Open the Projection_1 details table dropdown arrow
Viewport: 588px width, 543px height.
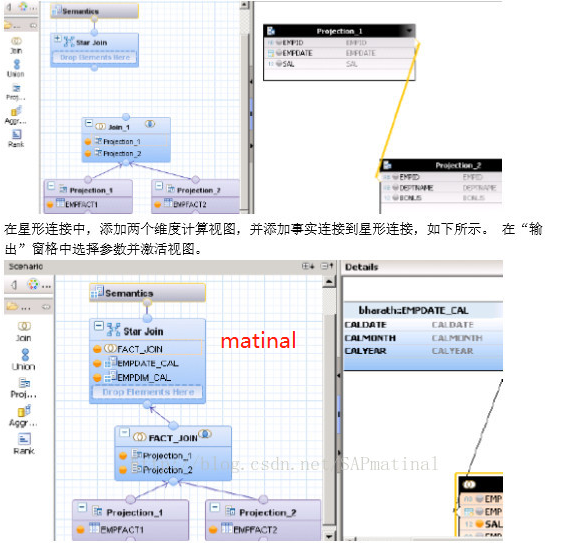point(409,31)
